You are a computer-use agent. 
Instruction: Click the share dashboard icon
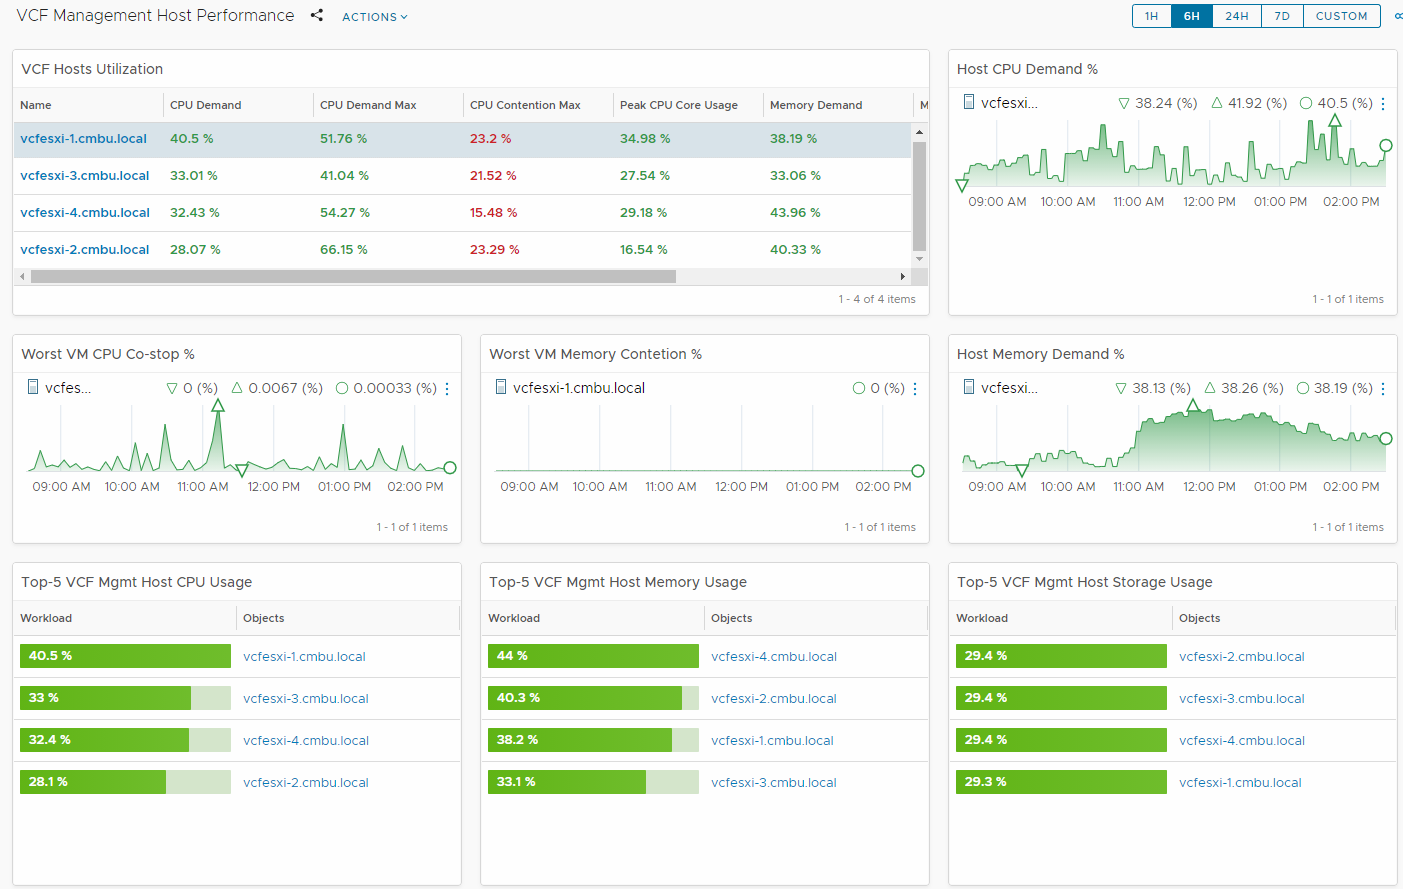[317, 16]
